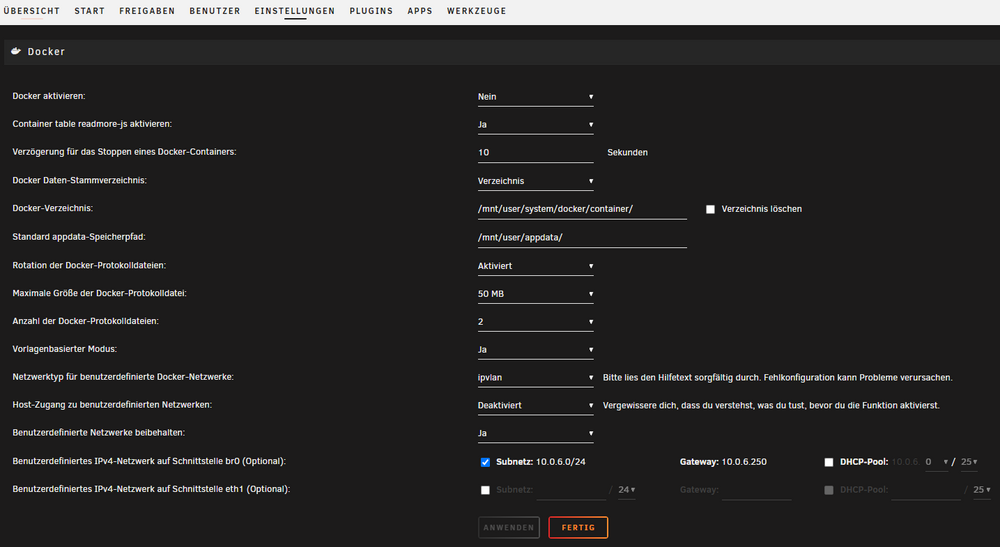Click the FERTIG button
The height and width of the screenshot is (547, 1000).
[578, 527]
